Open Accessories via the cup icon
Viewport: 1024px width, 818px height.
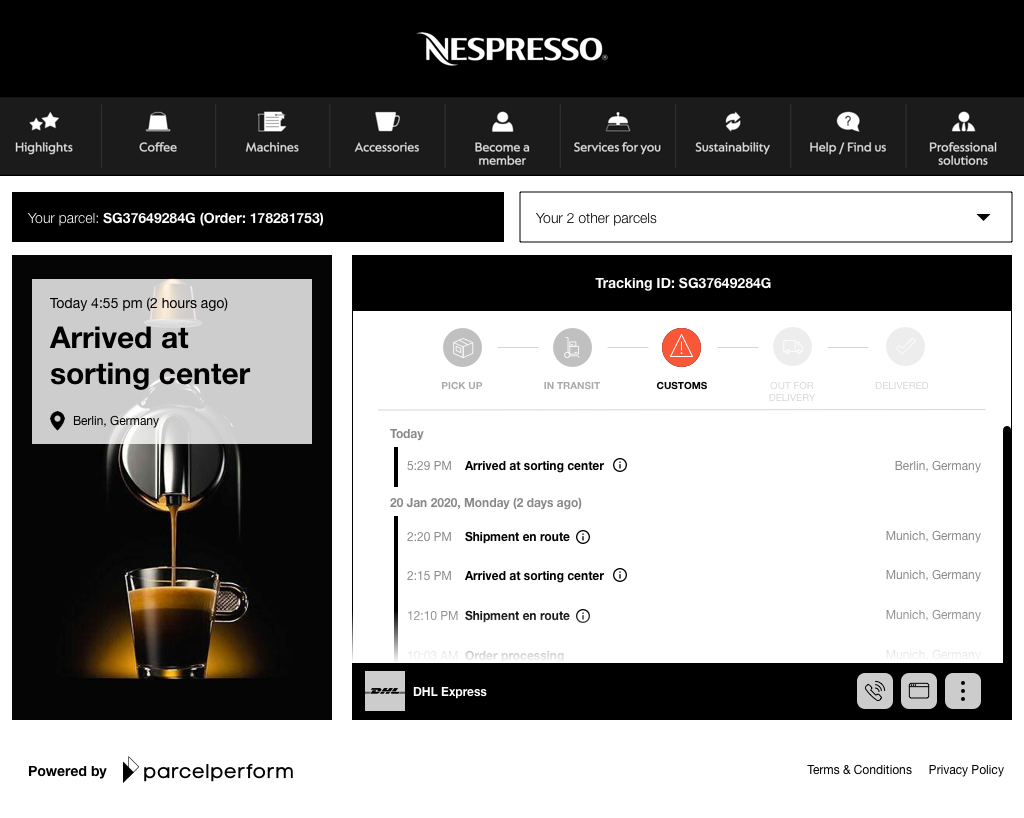click(387, 121)
